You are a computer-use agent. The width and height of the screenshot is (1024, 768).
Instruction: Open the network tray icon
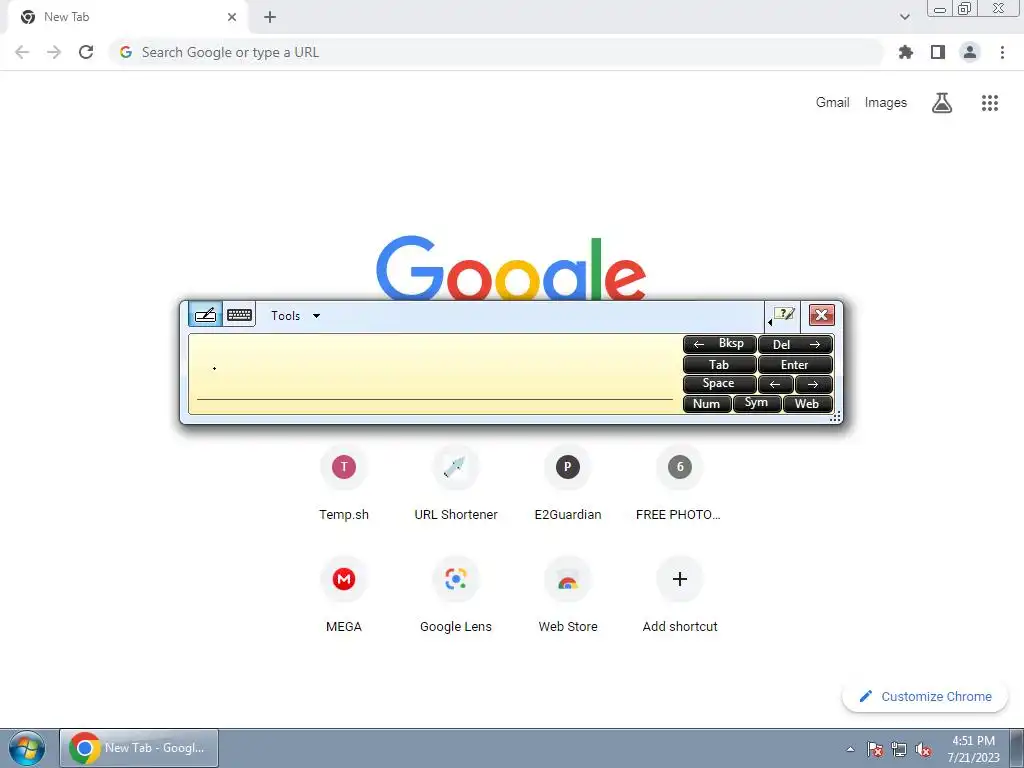pyautogui.click(x=899, y=749)
